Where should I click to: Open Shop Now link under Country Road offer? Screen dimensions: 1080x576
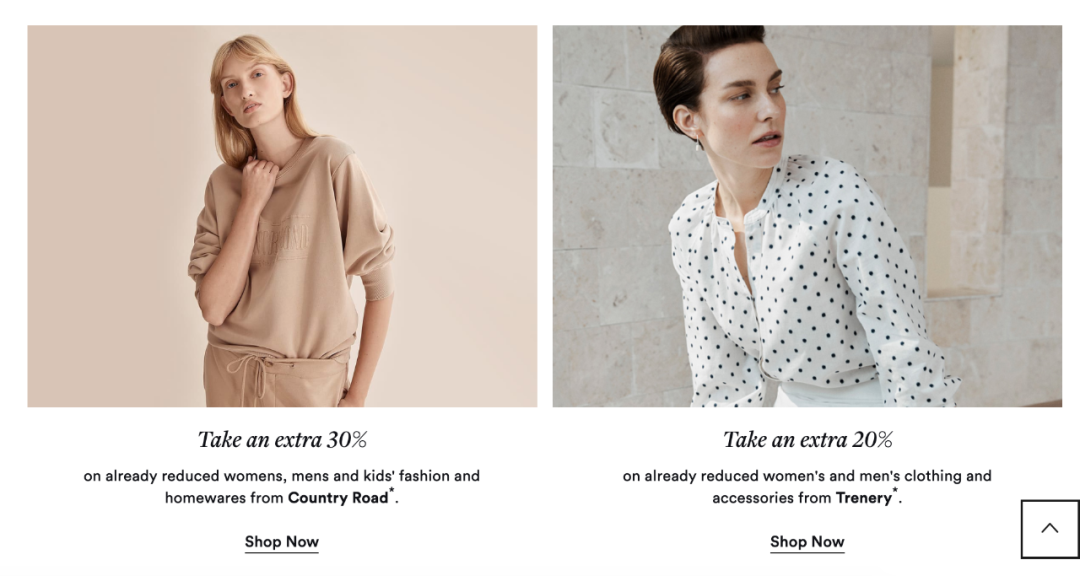tap(282, 542)
